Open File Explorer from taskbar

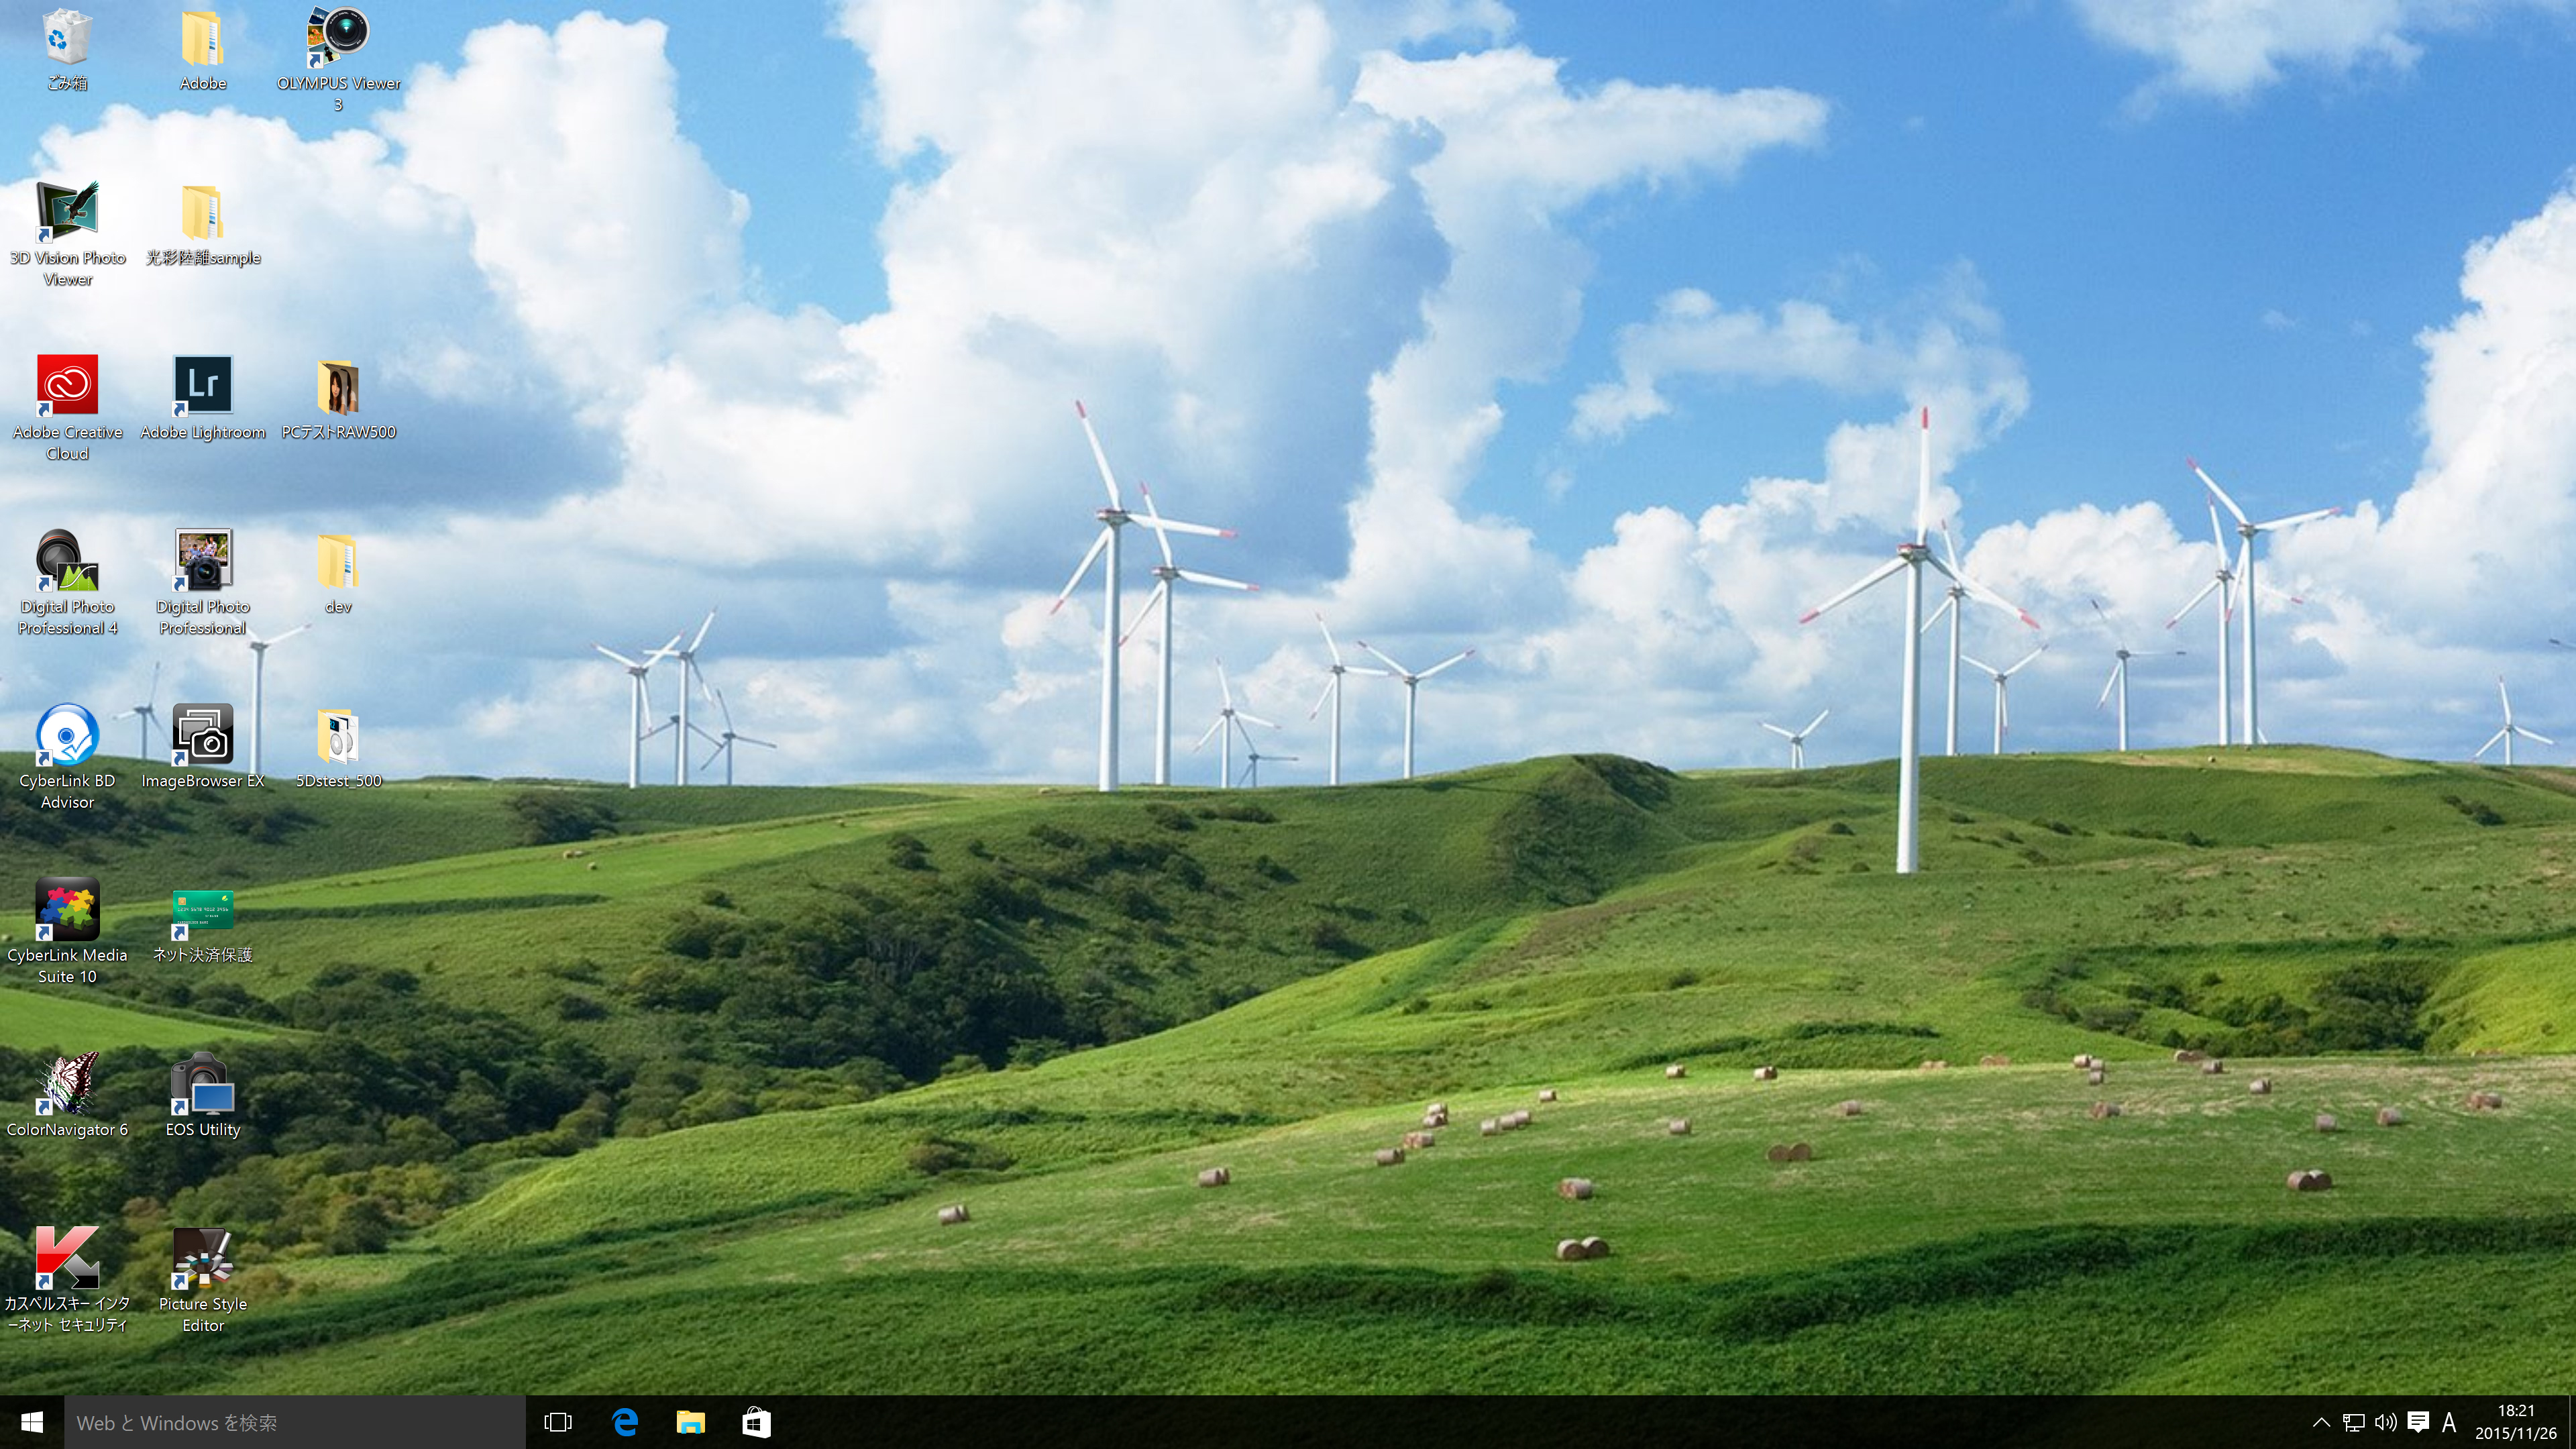pyautogui.click(x=692, y=1421)
